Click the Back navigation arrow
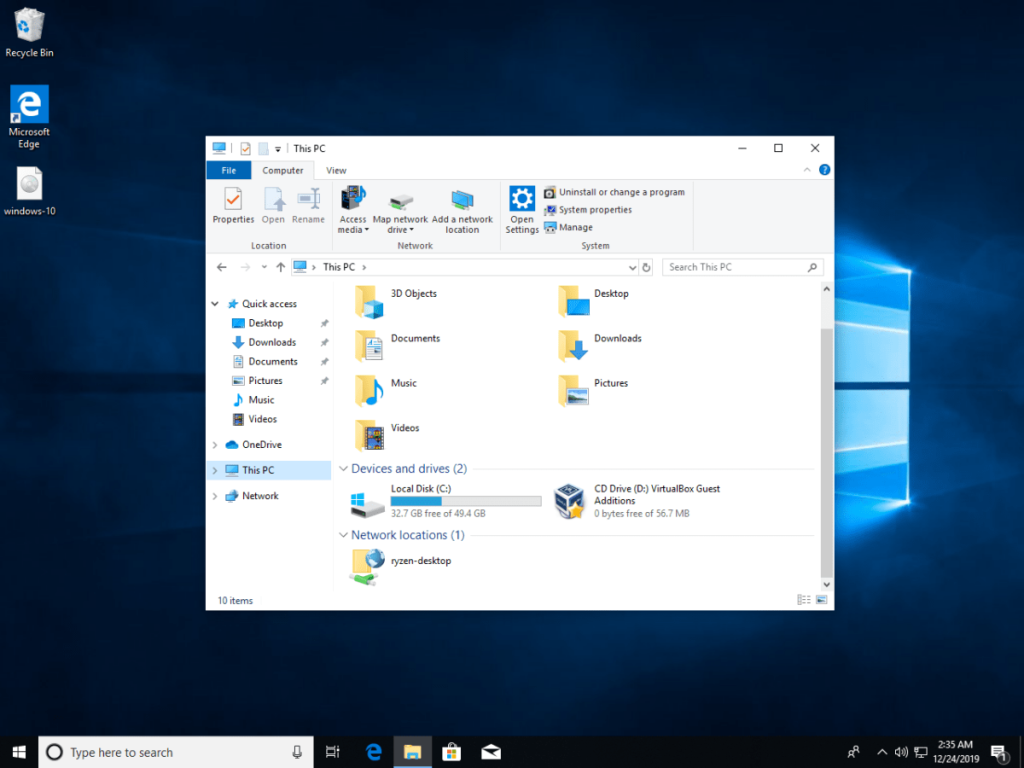 click(x=221, y=267)
